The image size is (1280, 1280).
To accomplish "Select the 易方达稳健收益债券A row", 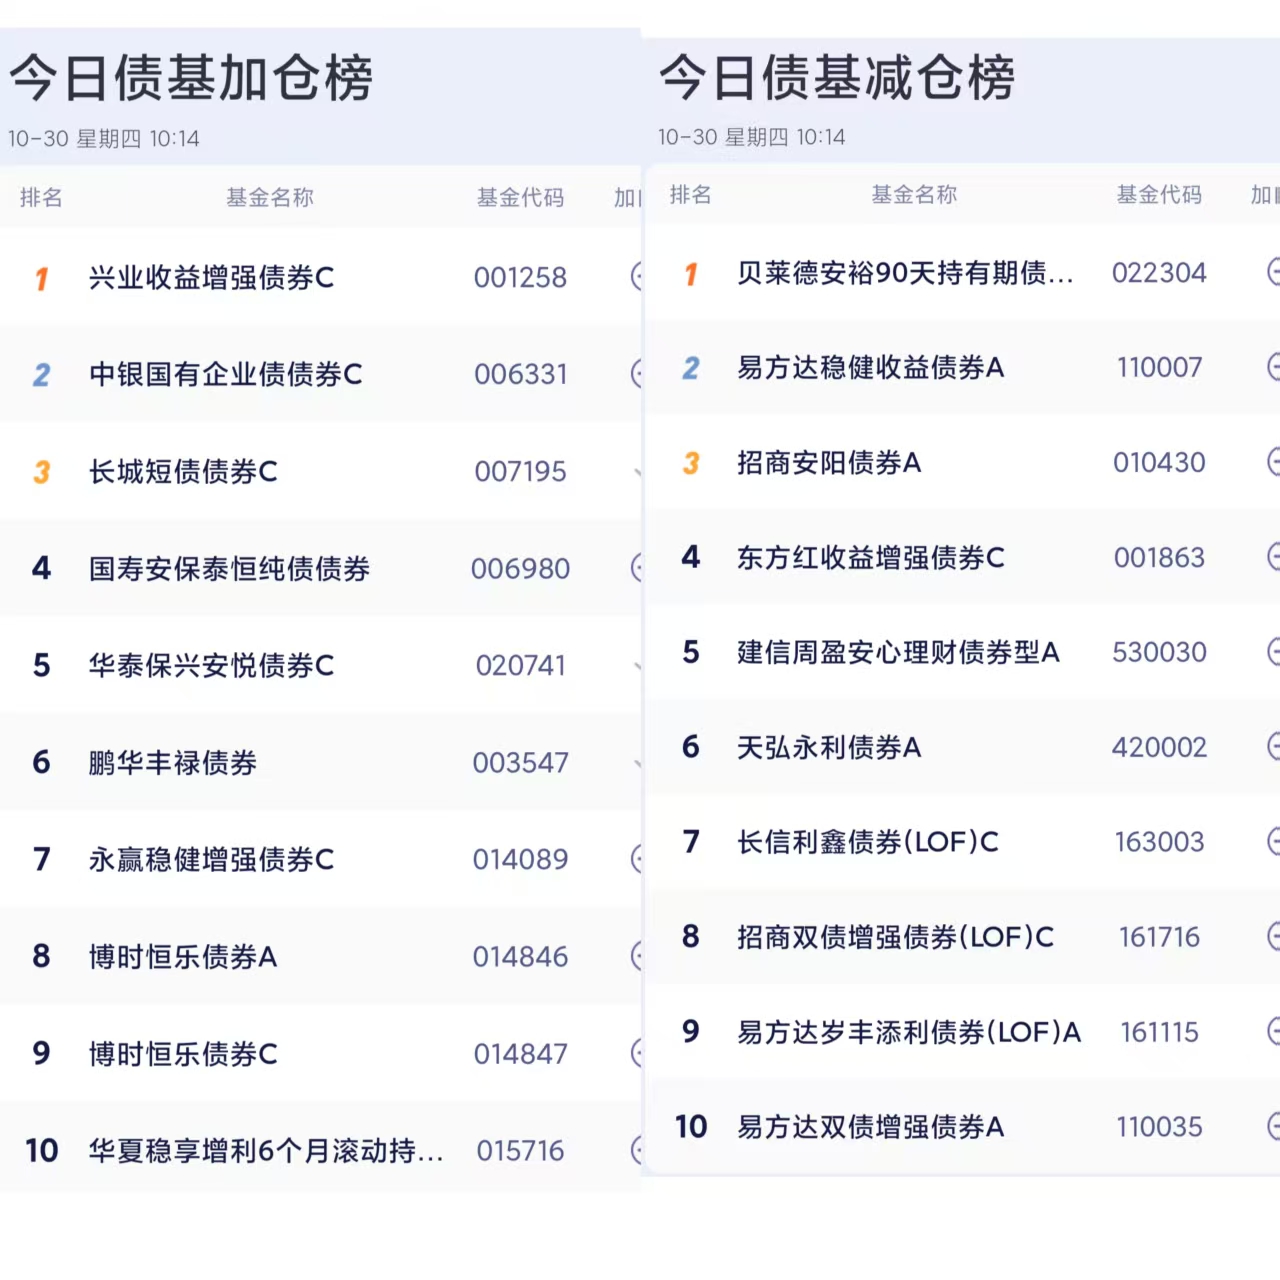I will pos(963,368).
